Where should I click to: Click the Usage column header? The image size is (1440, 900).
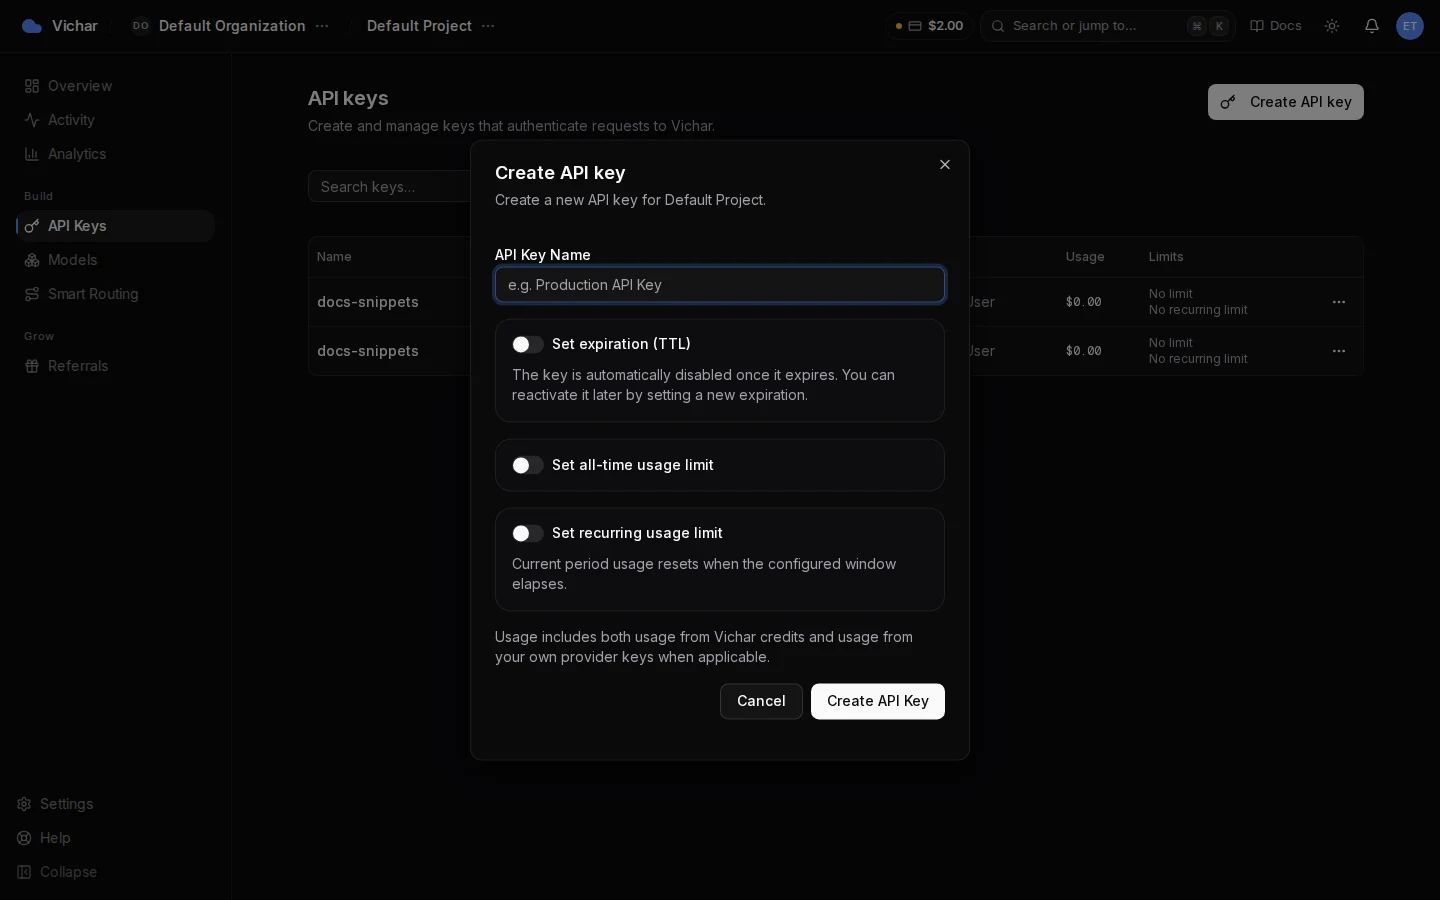[x=1085, y=257]
